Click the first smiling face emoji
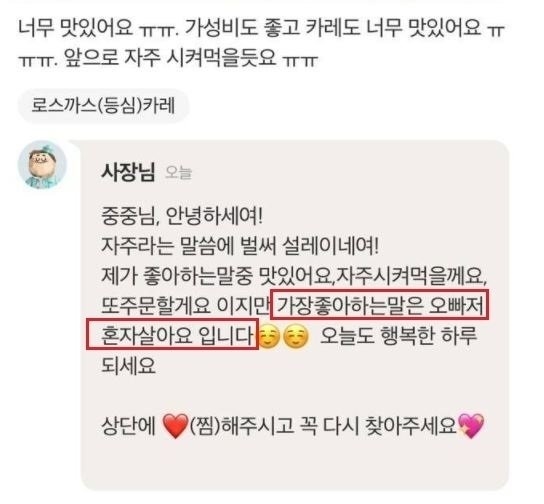The height and width of the screenshot is (504, 544). click(x=270, y=336)
